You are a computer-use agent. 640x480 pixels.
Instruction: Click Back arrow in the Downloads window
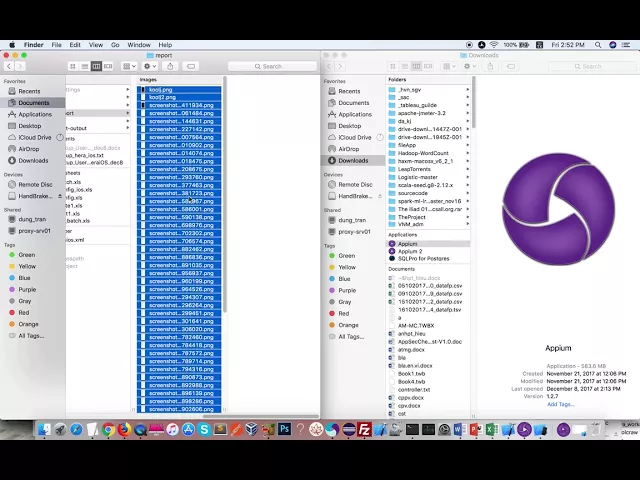[329, 66]
